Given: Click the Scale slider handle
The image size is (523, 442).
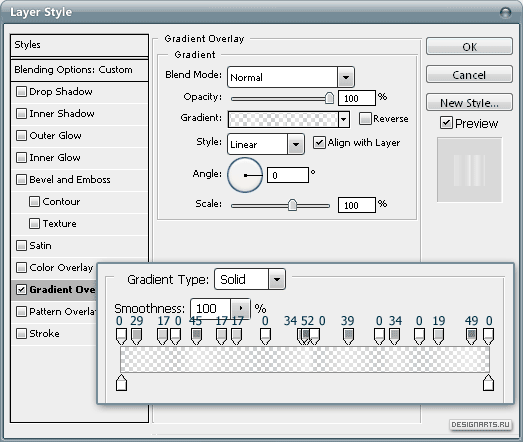Looking at the screenshot, I should click(x=292, y=205).
